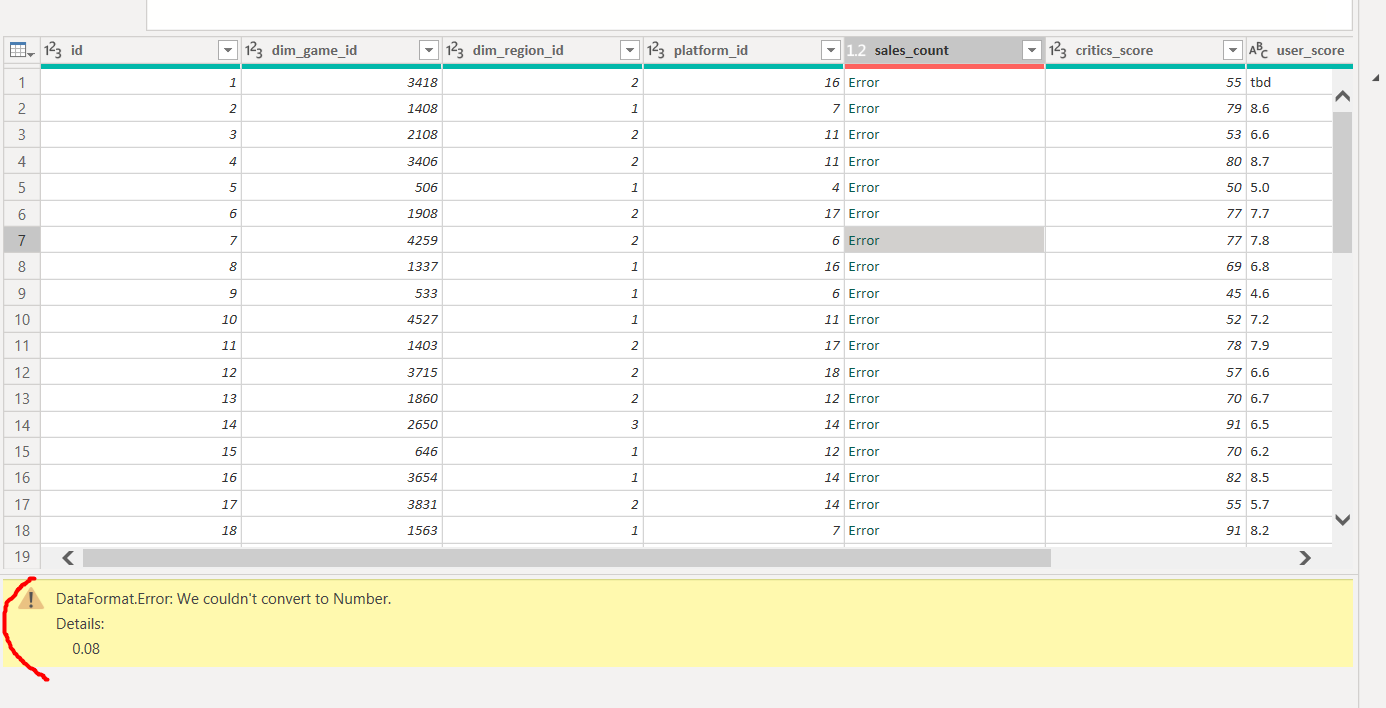The width and height of the screenshot is (1386, 708).
Task: Open the platform_id filter dropdown
Action: coord(831,50)
